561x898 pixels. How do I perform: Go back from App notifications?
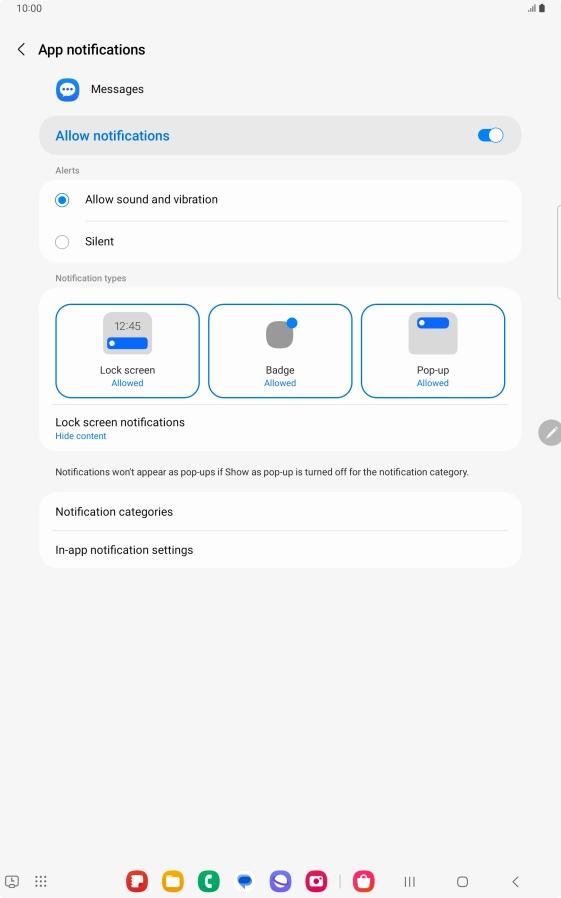point(21,50)
